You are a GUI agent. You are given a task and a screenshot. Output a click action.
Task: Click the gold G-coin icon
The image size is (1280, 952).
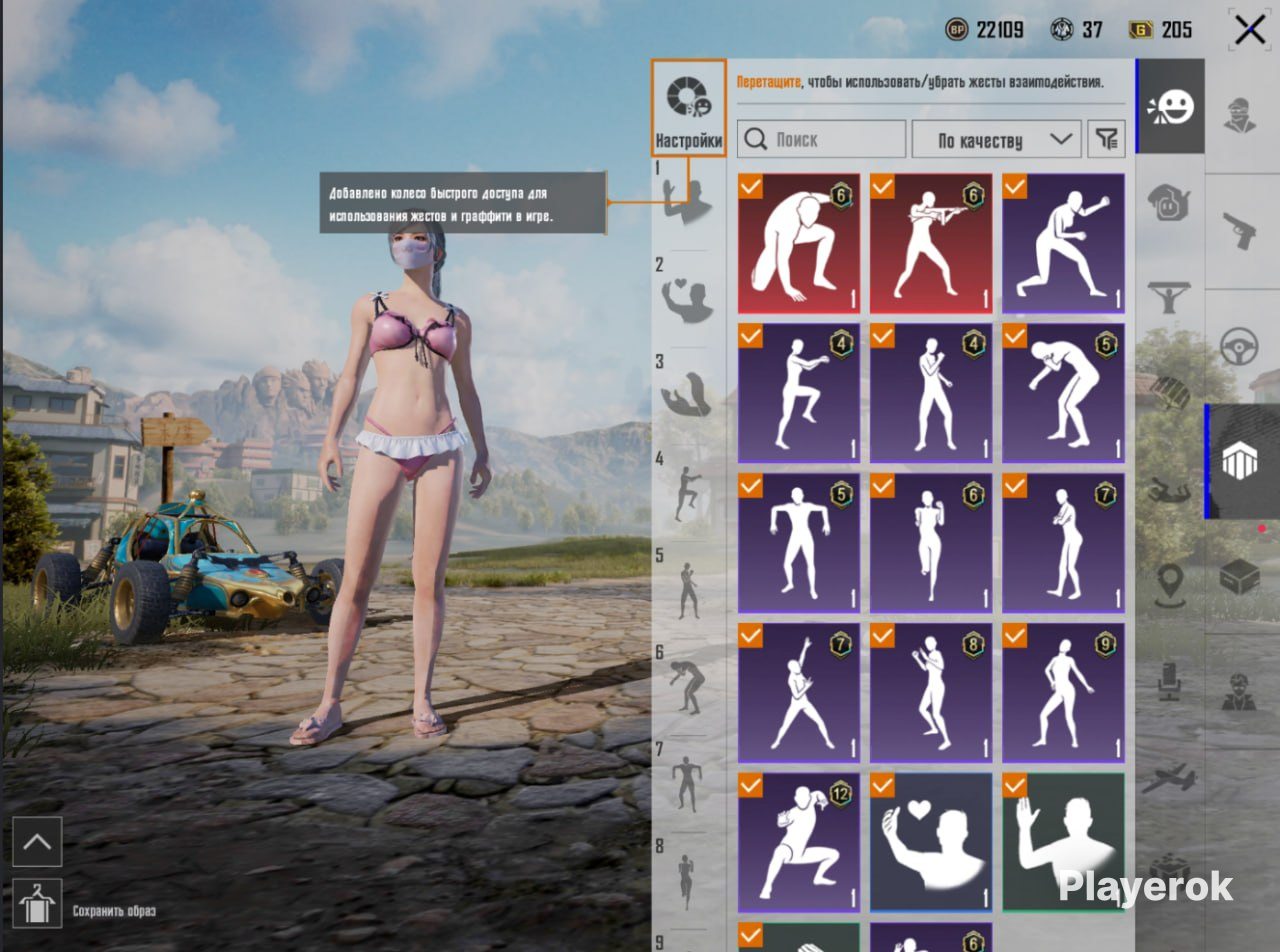[x=1140, y=30]
